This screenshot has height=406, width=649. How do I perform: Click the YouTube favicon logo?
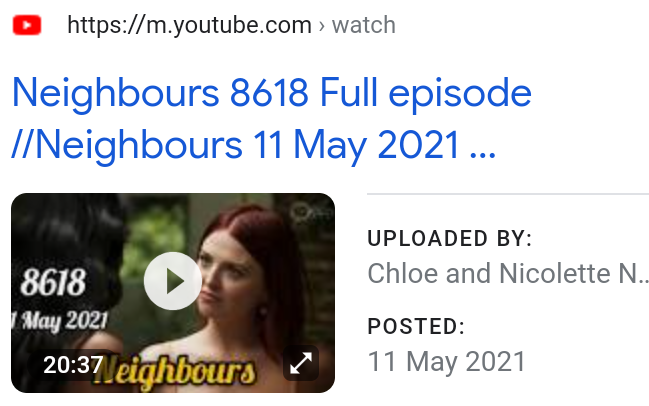pyautogui.click(x=27, y=25)
